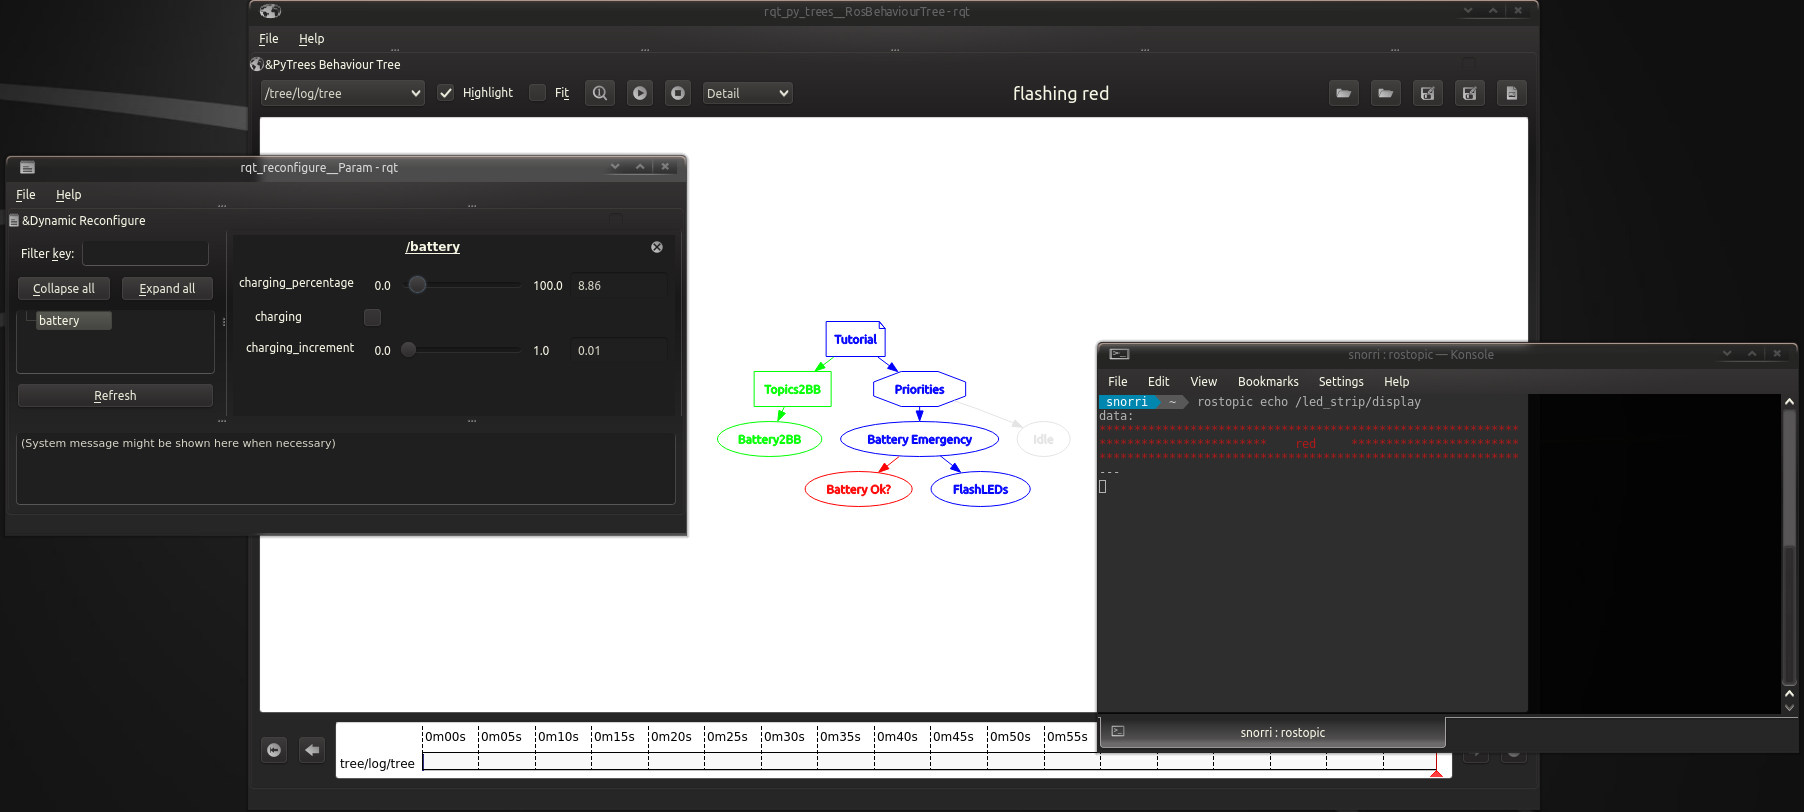Click the leftmost folder icon in toolbar

click(1343, 93)
